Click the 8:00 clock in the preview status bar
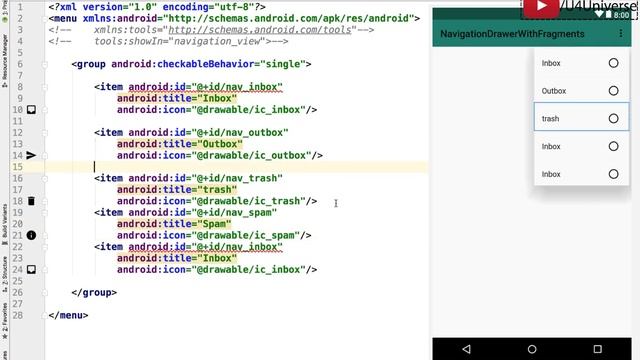 click(x=621, y=15)
